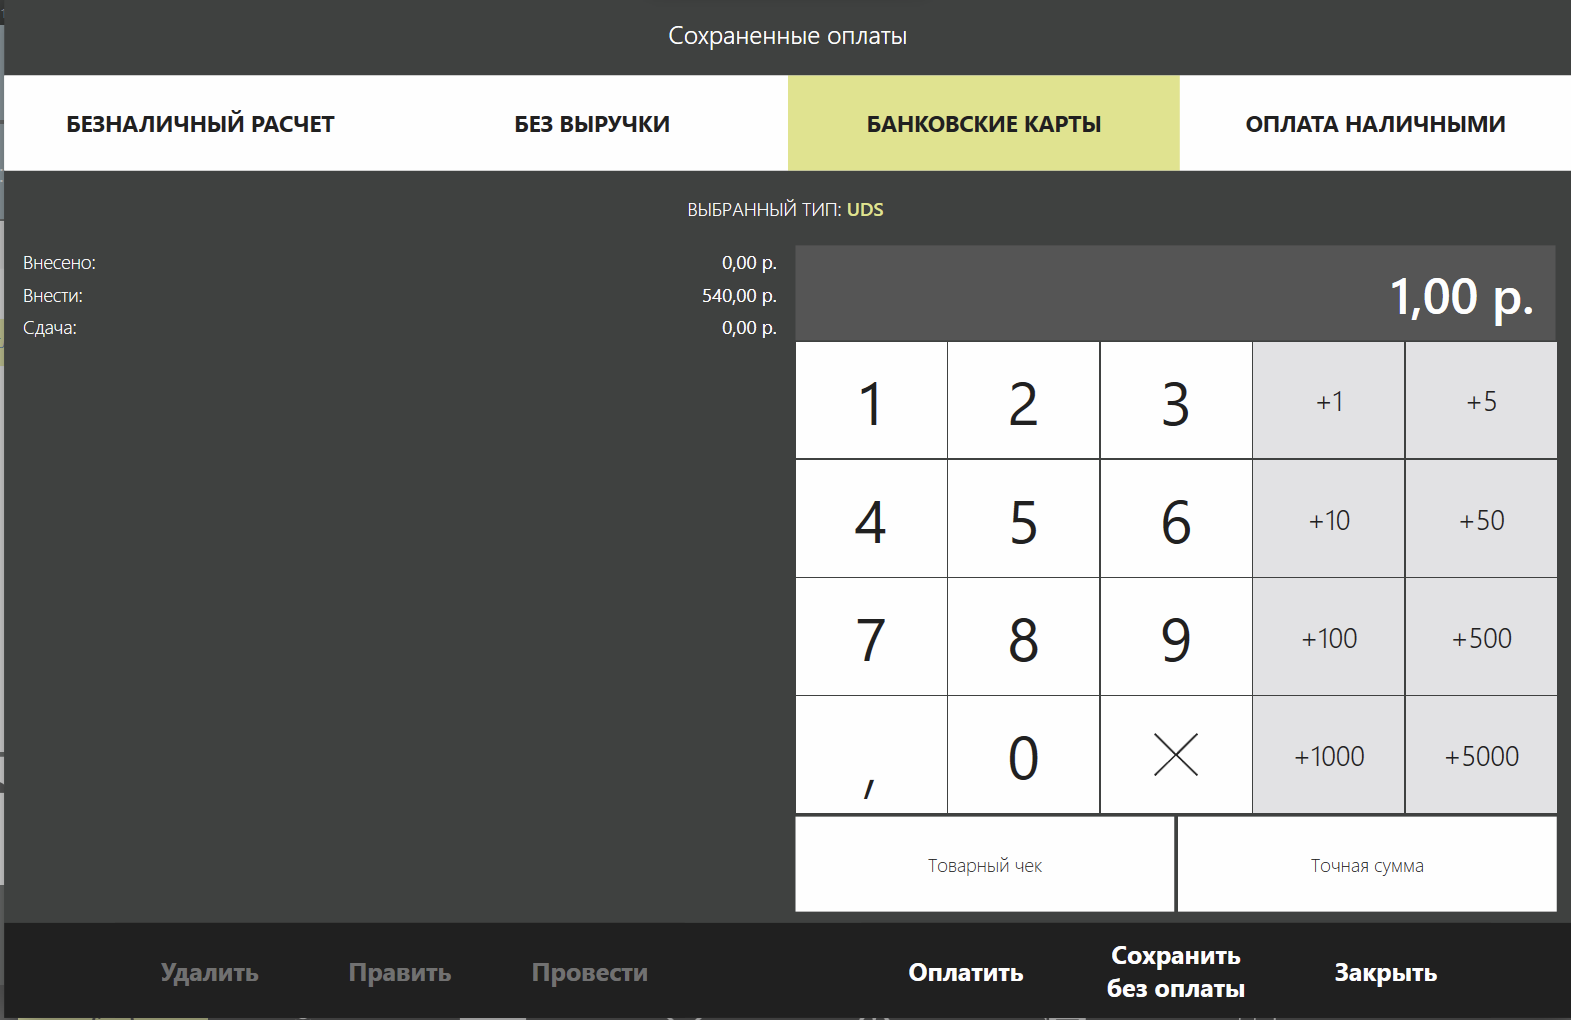Click the Править button
This screenshot has height=1020, width=1571.
(400, 972)
